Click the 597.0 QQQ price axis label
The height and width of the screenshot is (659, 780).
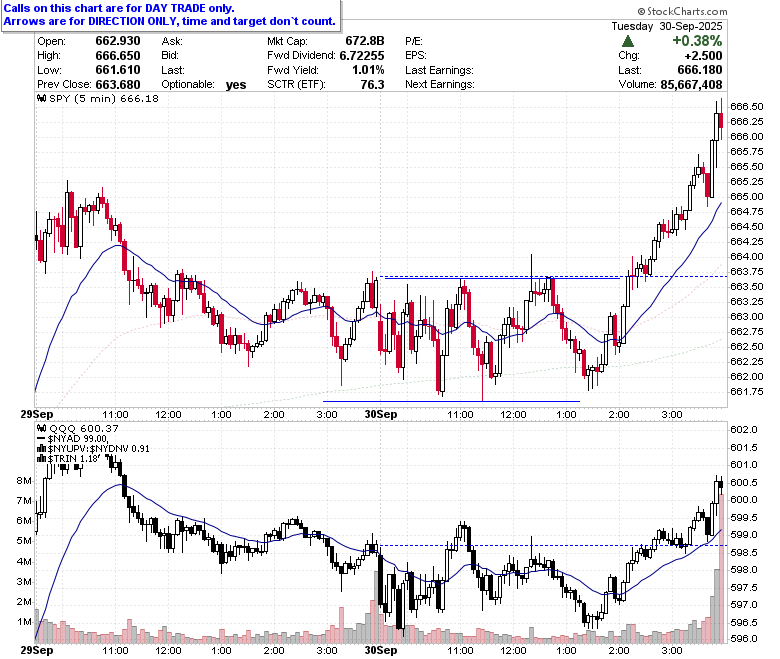(744, 605)
